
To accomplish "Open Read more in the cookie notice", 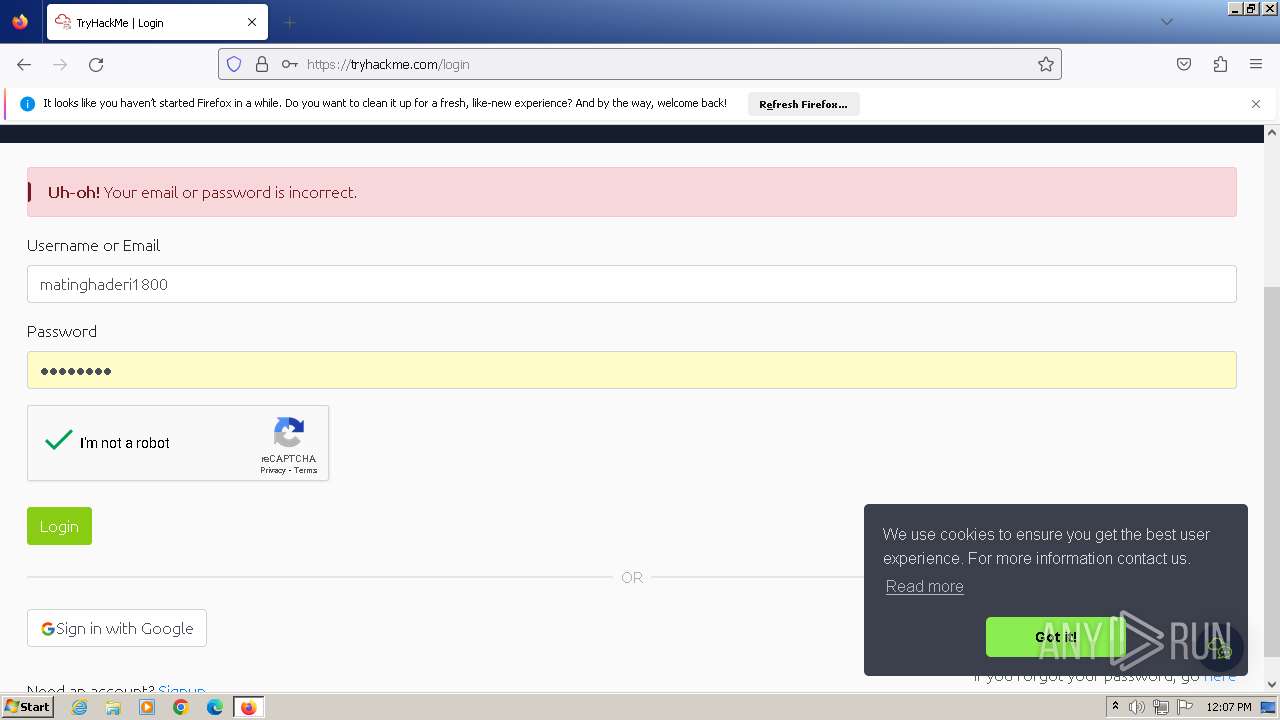I will 925,586.
